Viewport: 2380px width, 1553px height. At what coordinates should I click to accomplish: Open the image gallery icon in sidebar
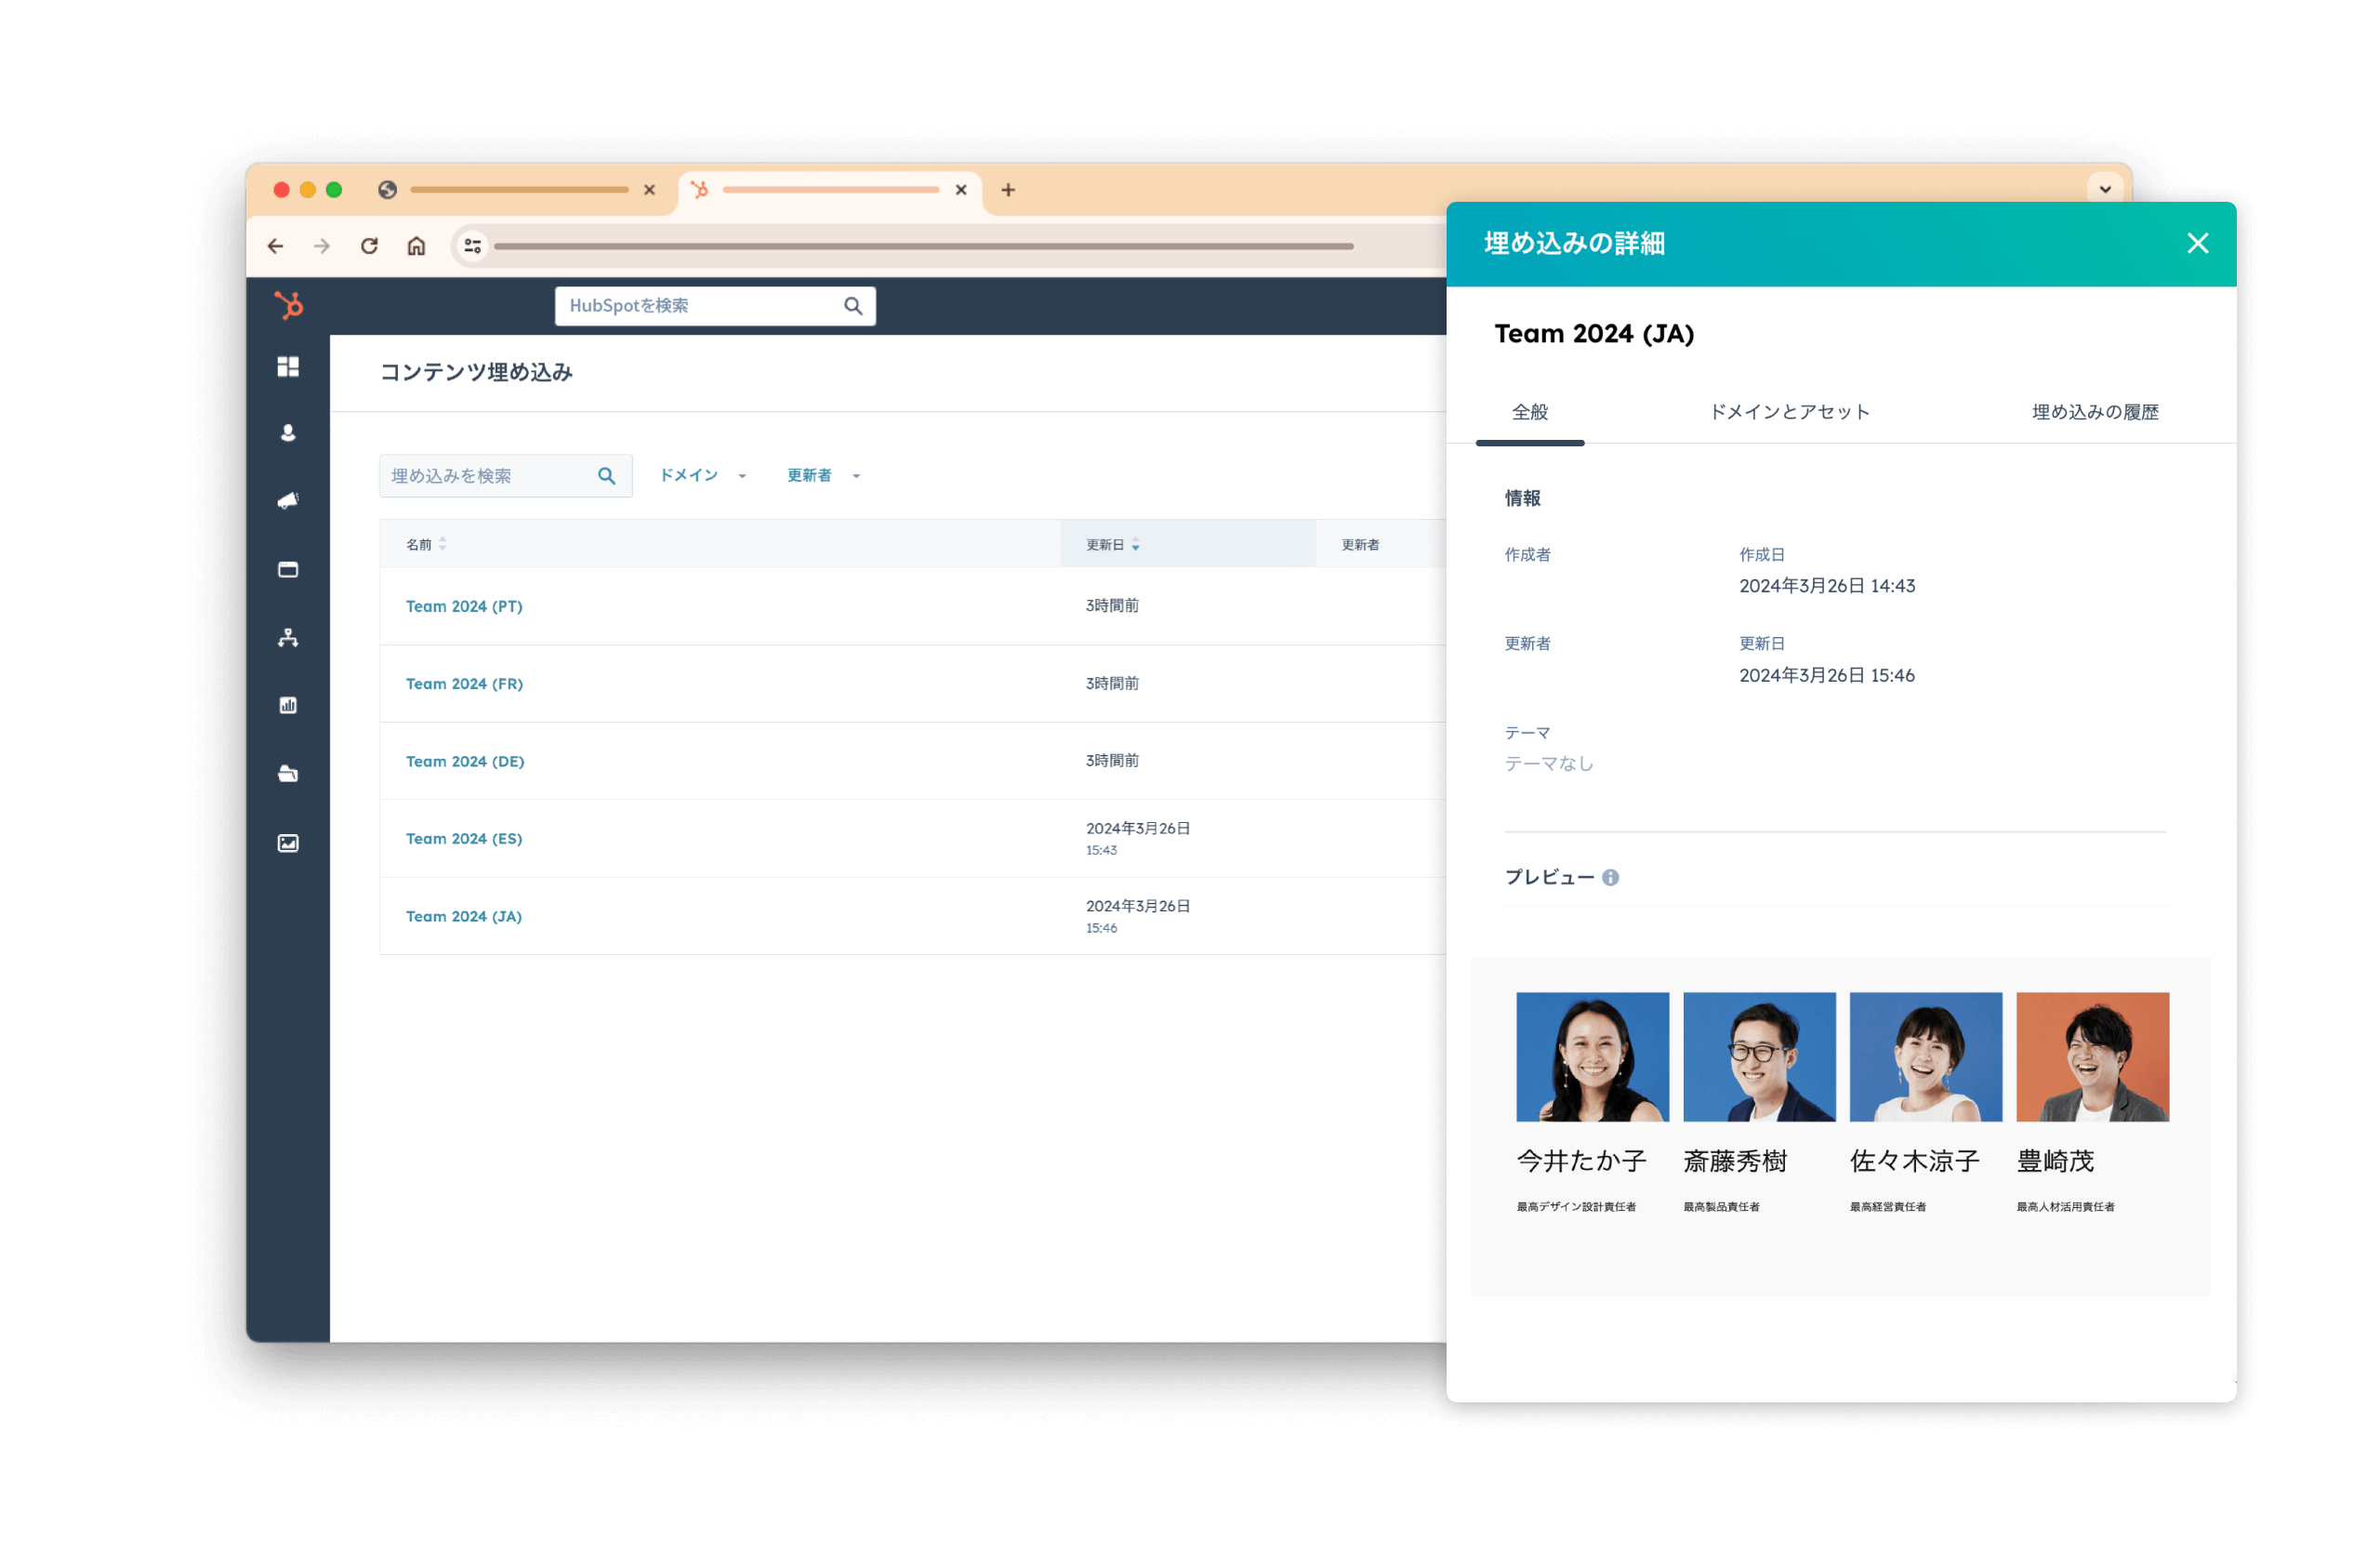click(x=288, y=844)
